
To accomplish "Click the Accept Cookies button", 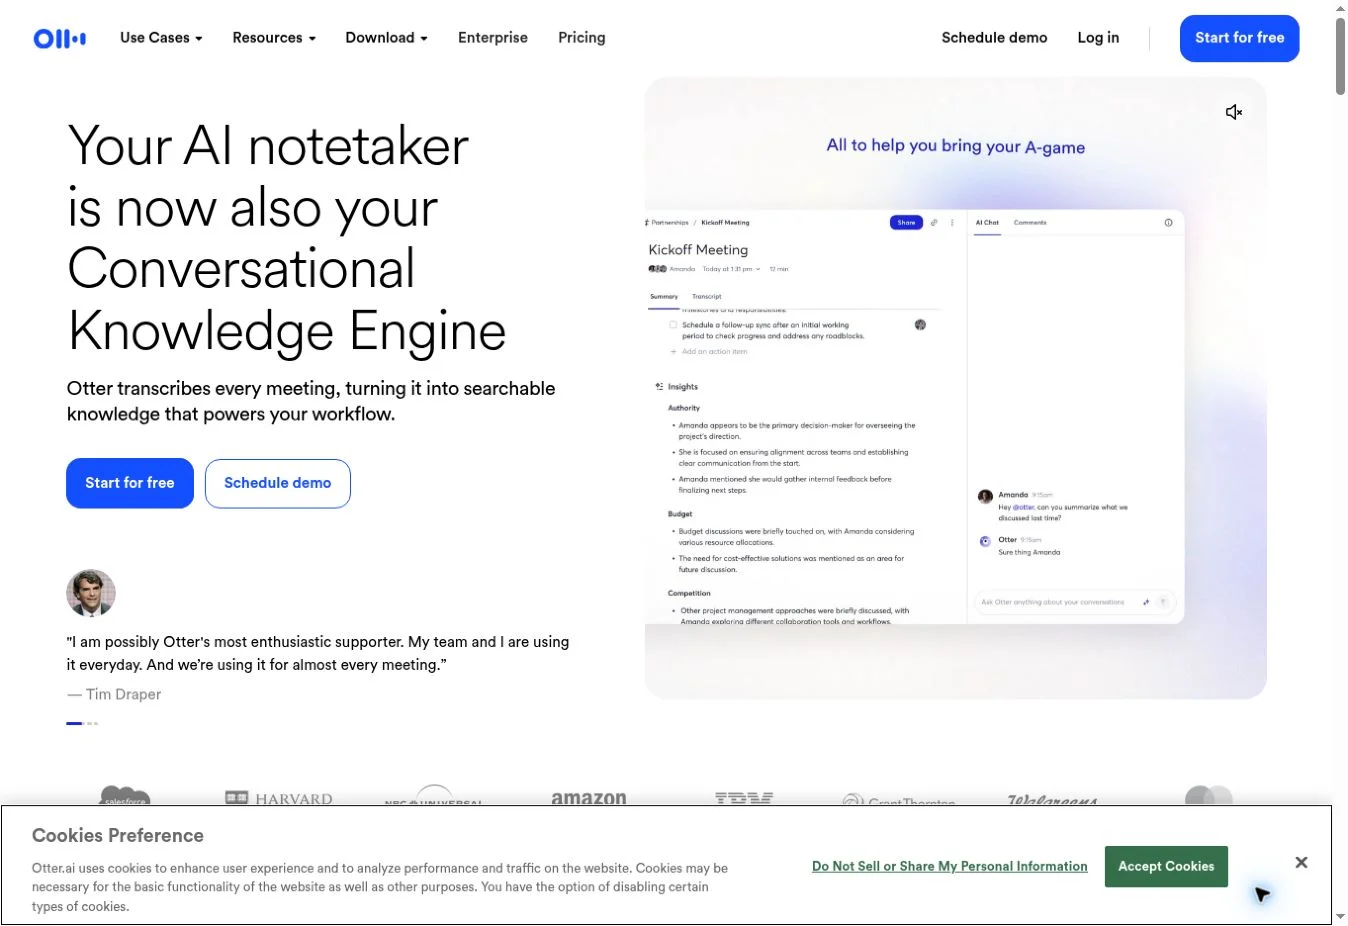I will 1166,866.
